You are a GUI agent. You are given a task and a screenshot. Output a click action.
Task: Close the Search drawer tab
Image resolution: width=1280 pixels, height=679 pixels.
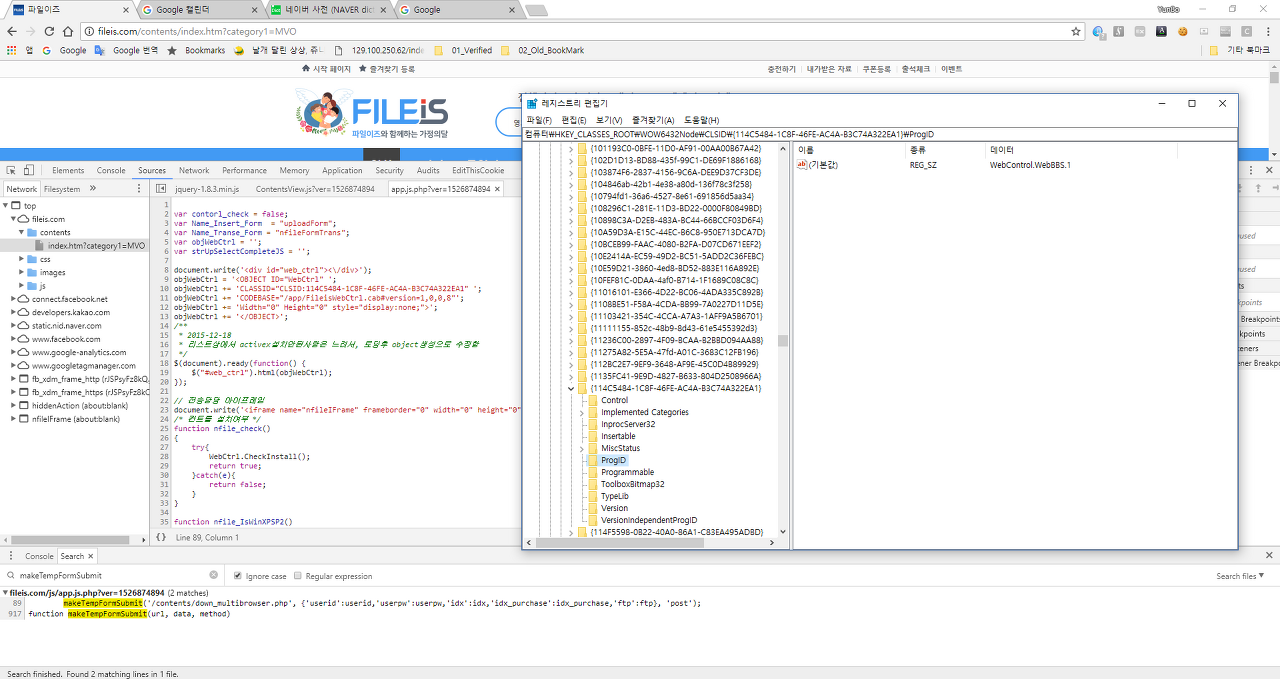[91, 556]
